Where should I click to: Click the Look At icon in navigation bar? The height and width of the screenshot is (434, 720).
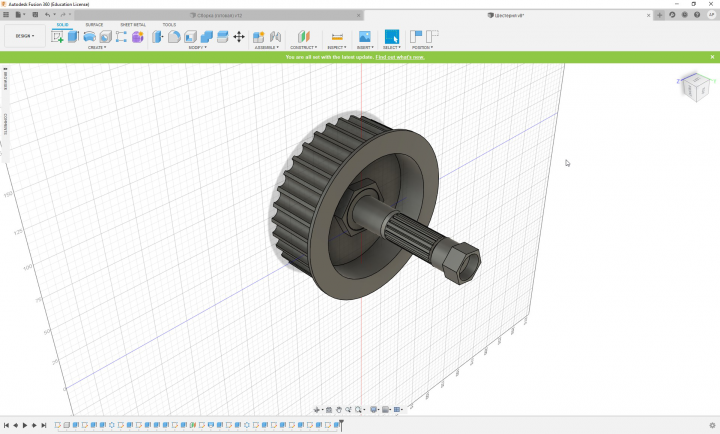[x=329, y=410]
